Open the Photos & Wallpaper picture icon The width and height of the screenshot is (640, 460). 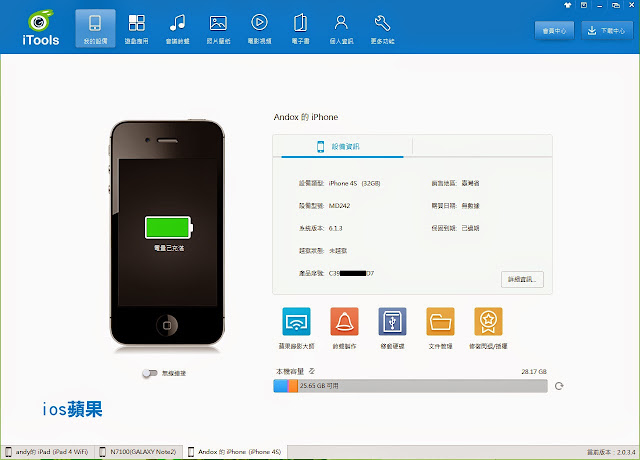point(218,29)
